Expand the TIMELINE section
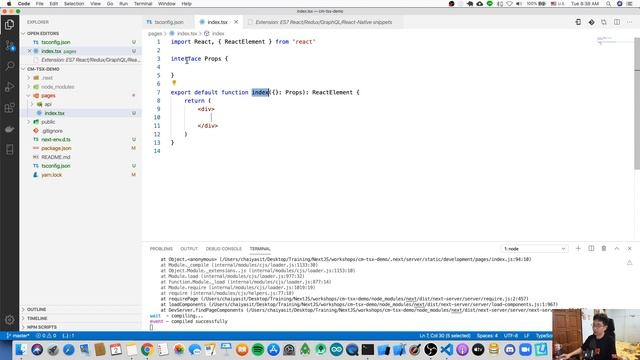The height and width of the screenshot is (360, 640). pos(37,318)
